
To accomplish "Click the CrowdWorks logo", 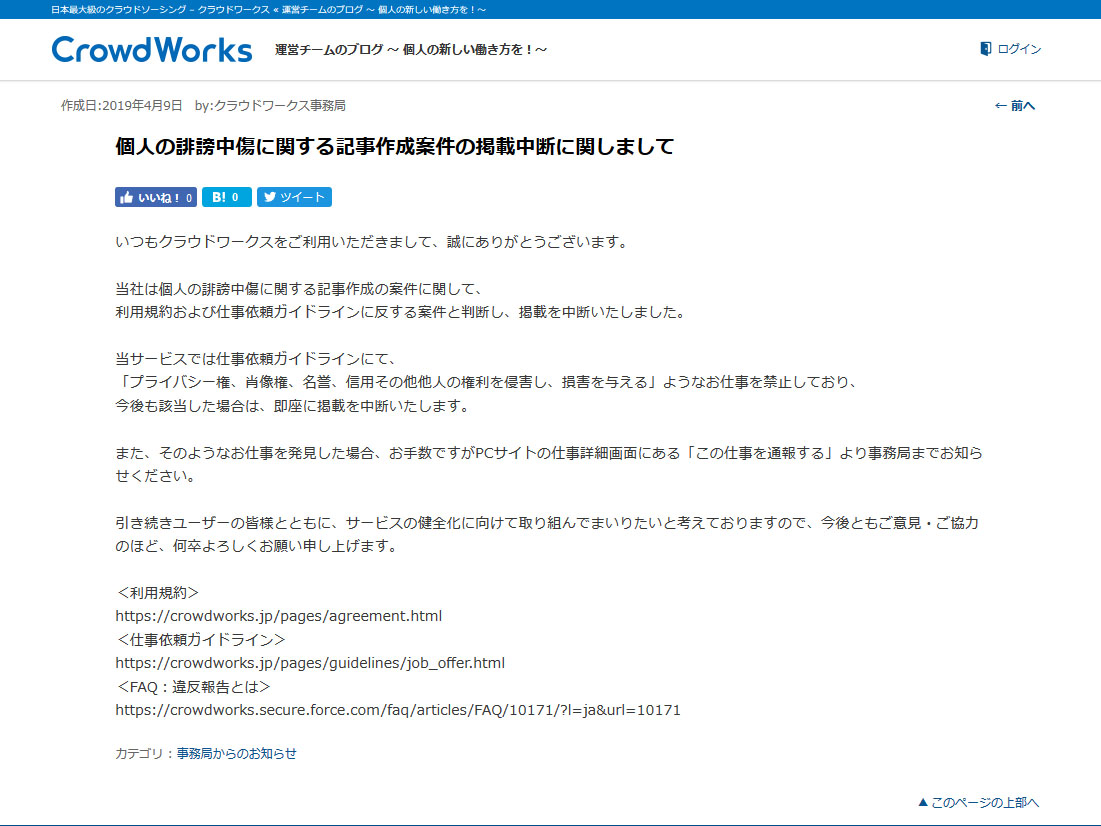I will (x=152, y=50).
